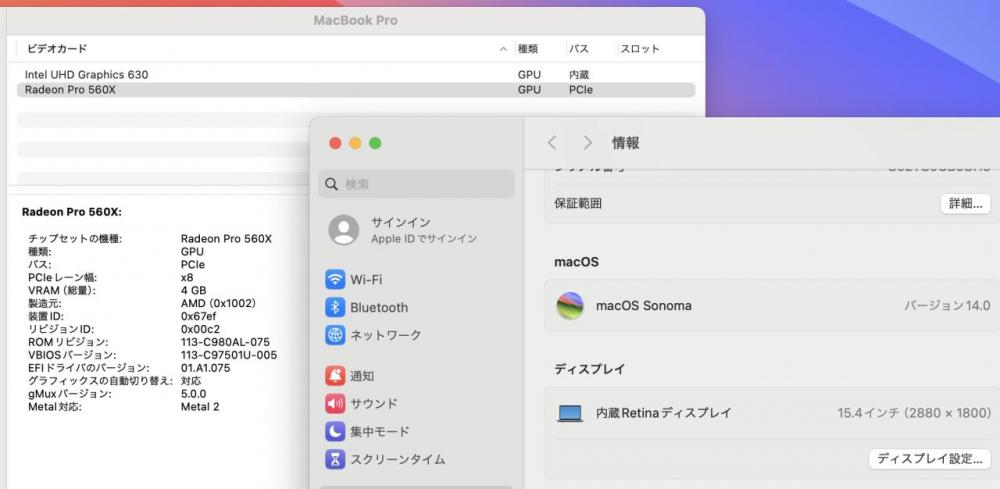This screenshot has height=489, width=1000.
Task: Select the スクリーンタイム sidebar label
Action: [x=398, y=459]
